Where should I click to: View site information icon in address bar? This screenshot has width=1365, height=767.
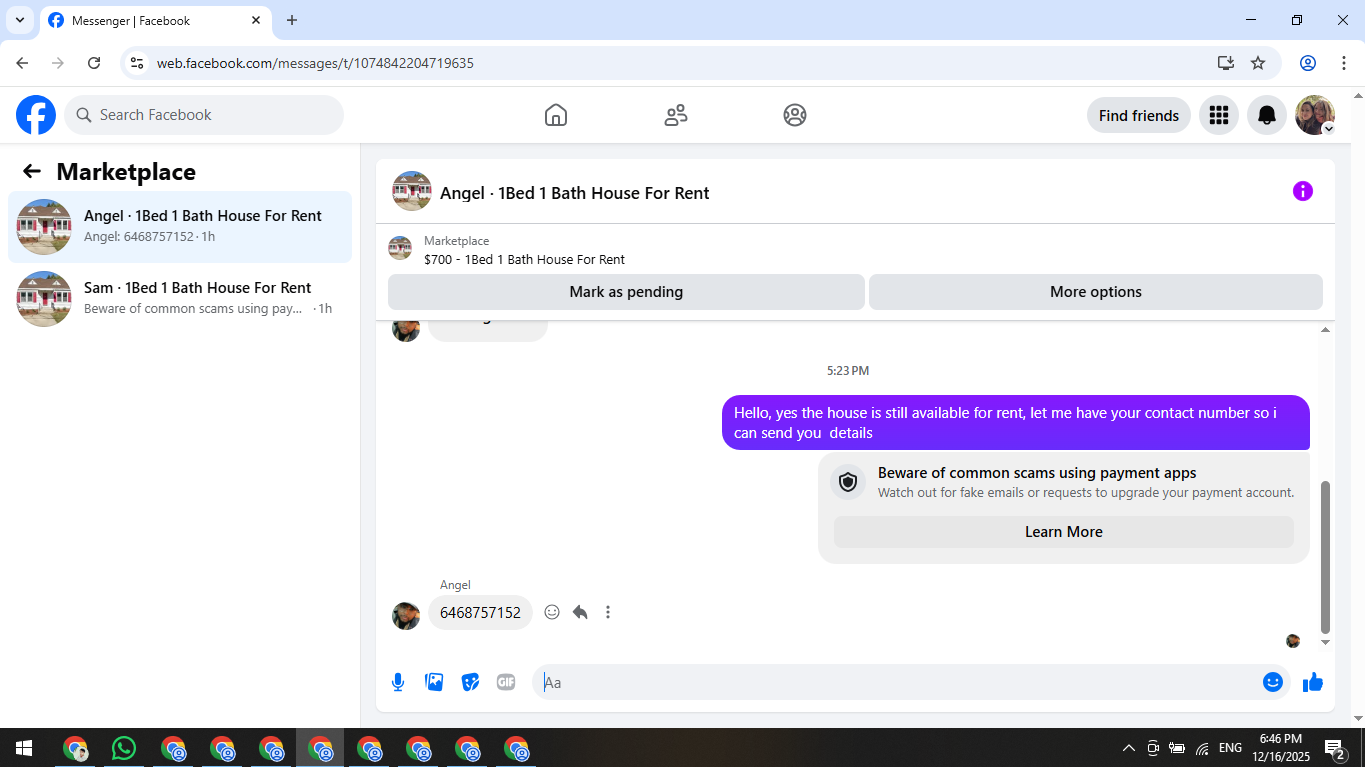pyautogui.click(x=137, y=63)
